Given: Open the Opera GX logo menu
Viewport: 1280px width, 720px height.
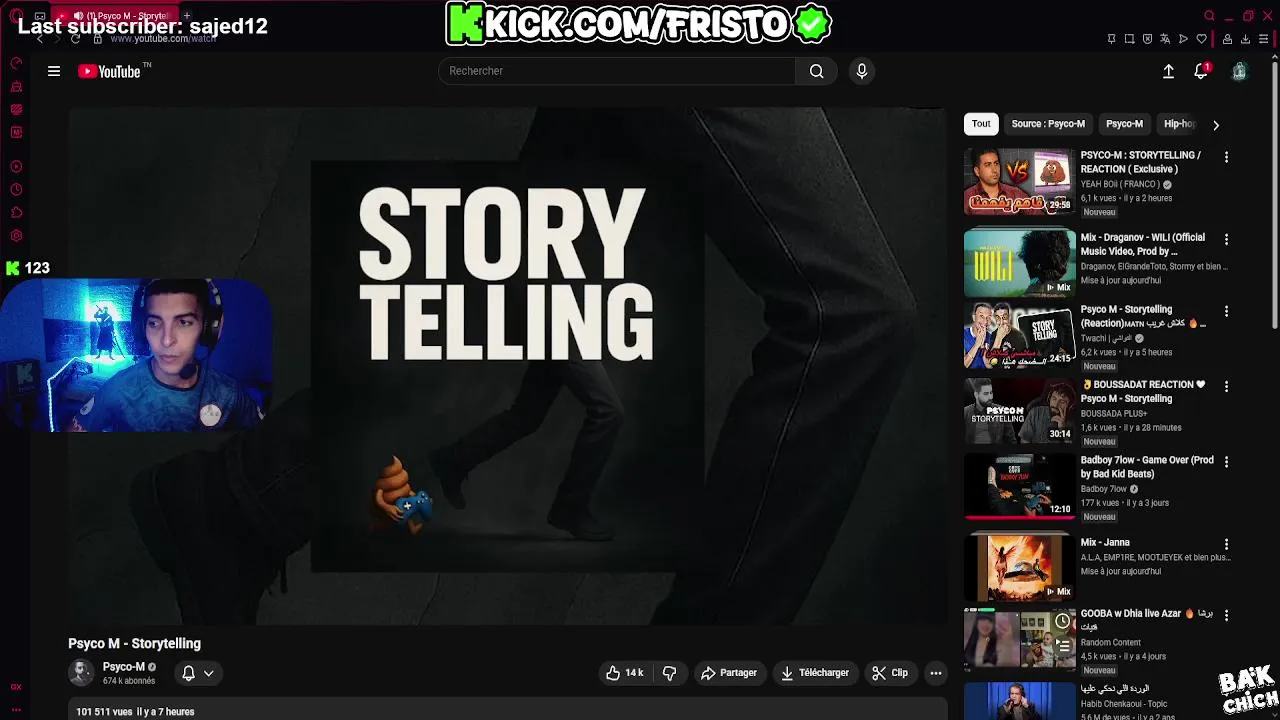Looking at the screenshot, I should [16, 16].
